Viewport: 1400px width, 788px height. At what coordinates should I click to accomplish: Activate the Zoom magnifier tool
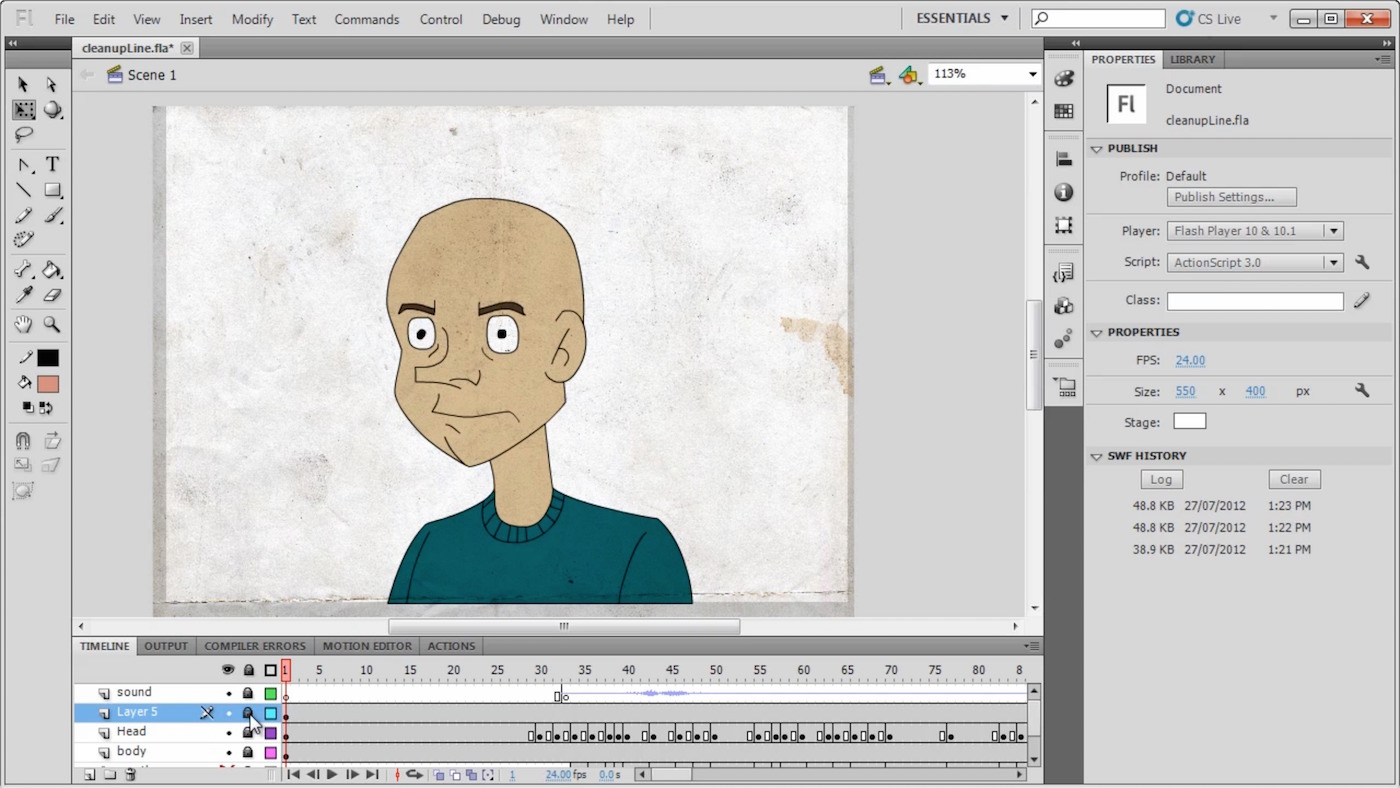52,325
